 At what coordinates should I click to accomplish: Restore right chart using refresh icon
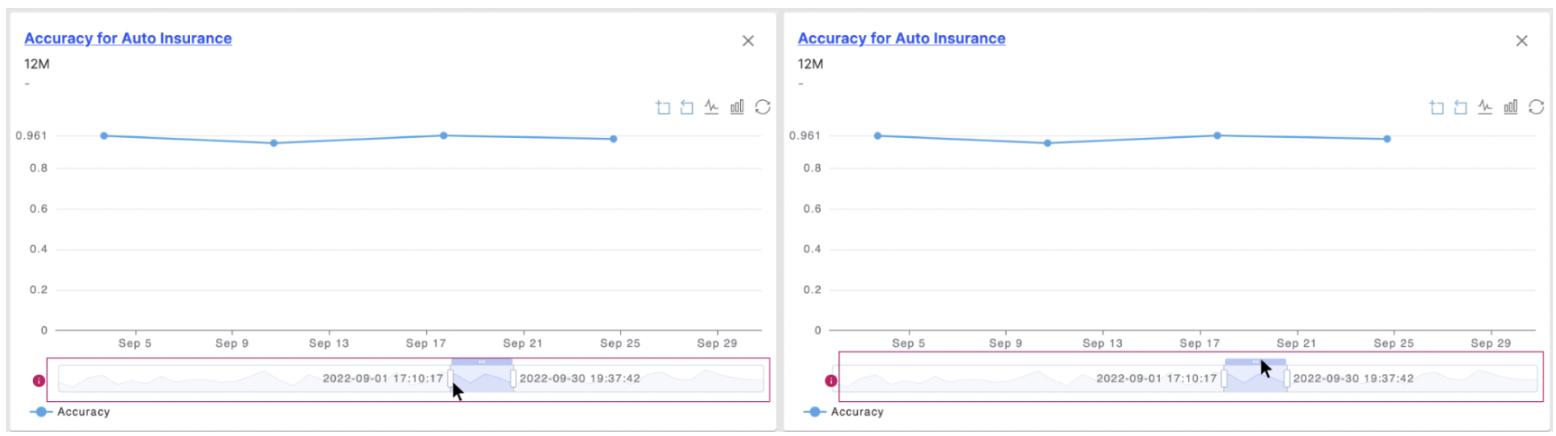tap(1537, 107)
